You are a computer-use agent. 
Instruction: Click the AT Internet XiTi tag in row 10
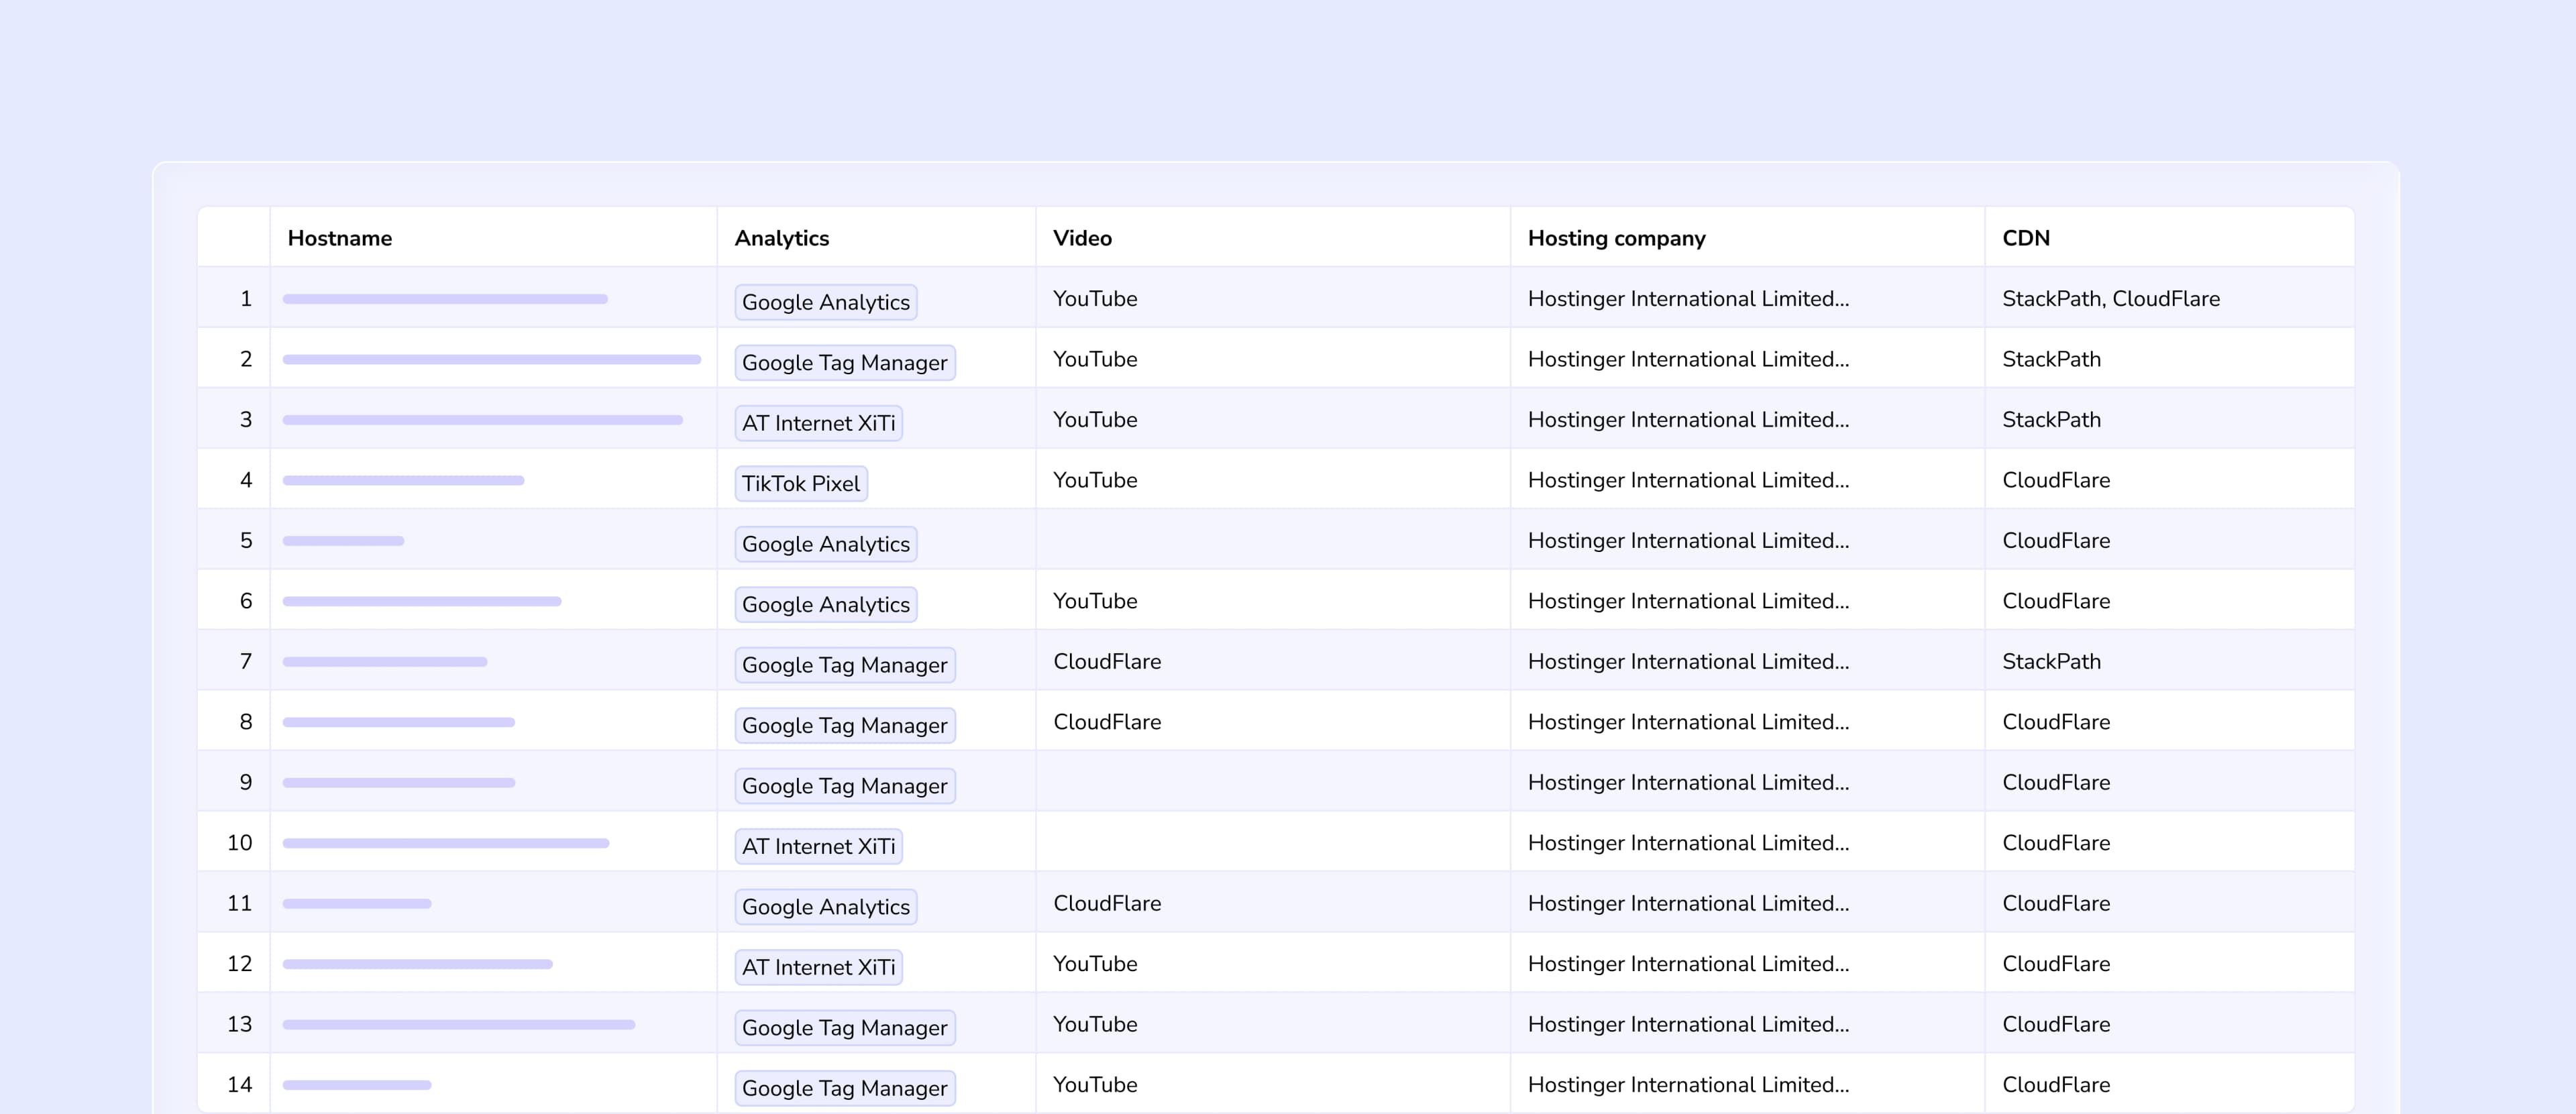(x=818, y=847)
